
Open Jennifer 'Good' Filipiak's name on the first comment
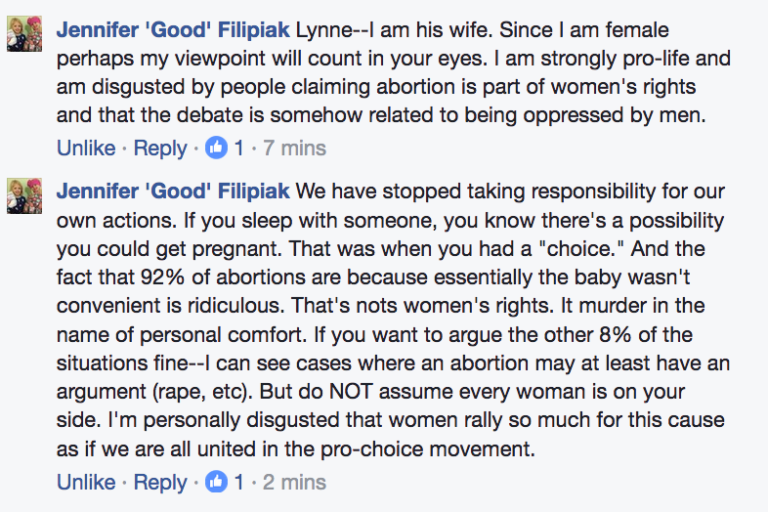click(173, 30)
